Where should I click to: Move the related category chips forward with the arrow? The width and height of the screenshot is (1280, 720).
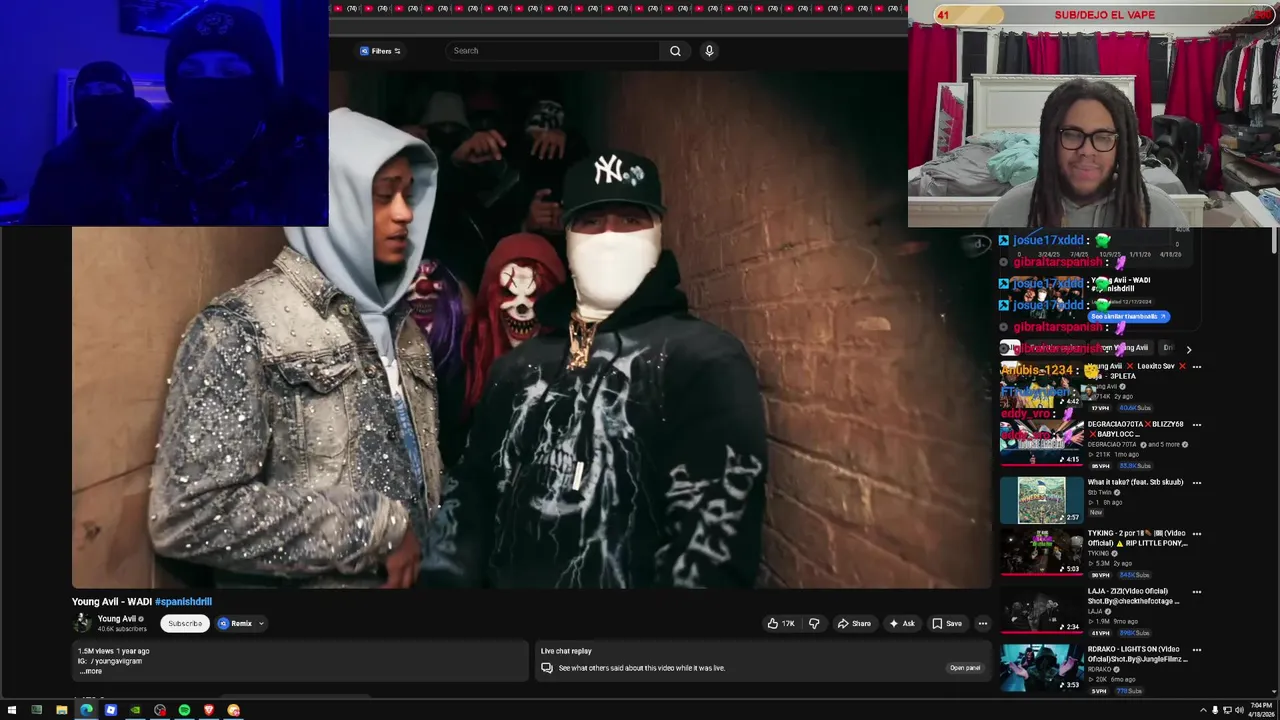pos(1188,349)
